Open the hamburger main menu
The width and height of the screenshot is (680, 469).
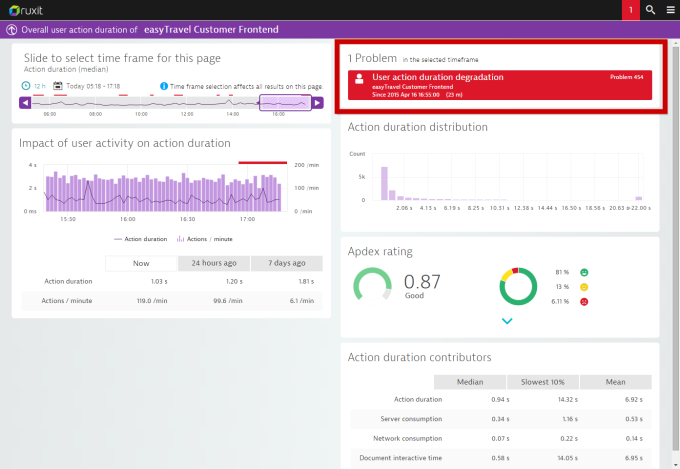[x=670, y=10]
